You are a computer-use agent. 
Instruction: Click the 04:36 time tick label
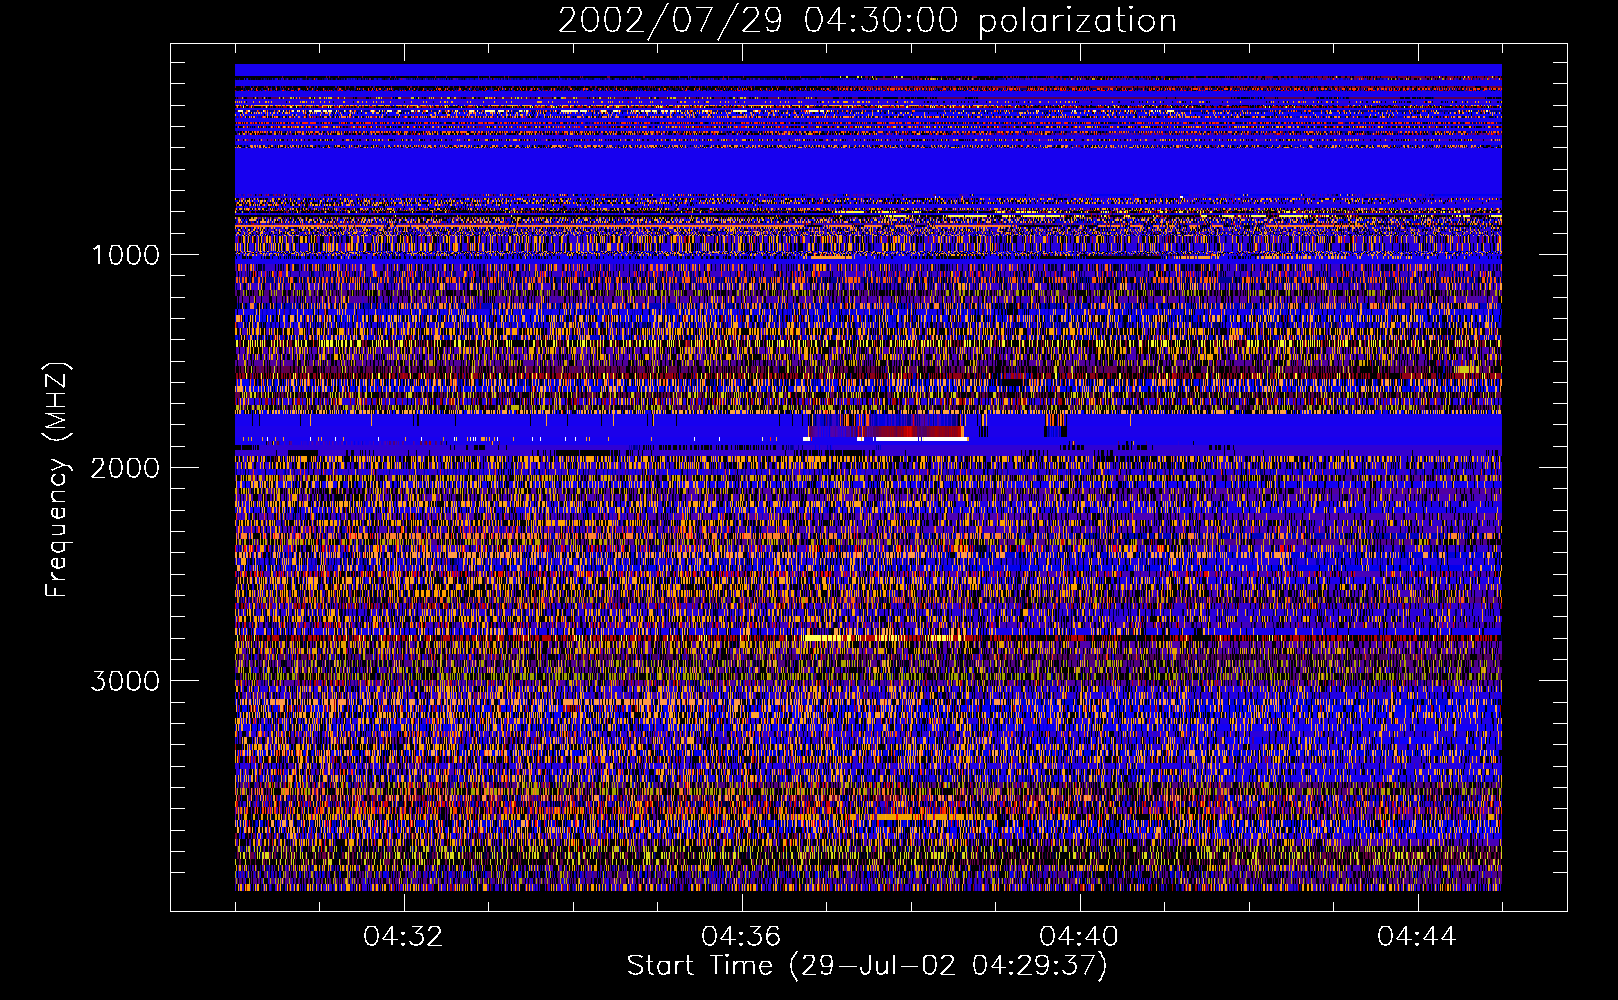pos(741,937)
